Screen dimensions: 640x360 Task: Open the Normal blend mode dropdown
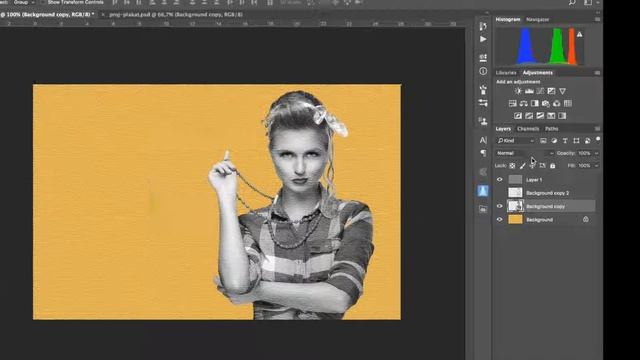[525, 153]
